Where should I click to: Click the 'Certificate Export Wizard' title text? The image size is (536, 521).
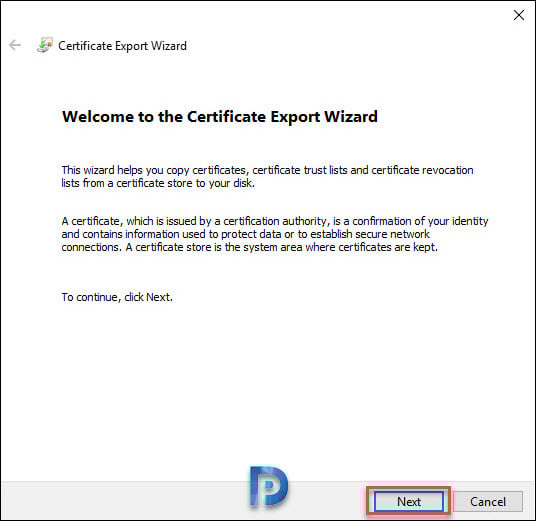pos(122,46)
